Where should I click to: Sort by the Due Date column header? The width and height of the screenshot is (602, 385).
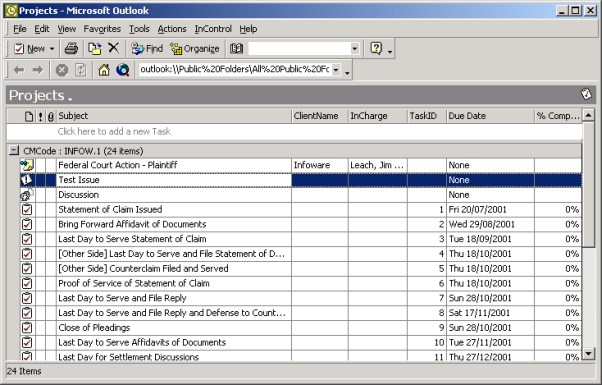pos(490,116)
